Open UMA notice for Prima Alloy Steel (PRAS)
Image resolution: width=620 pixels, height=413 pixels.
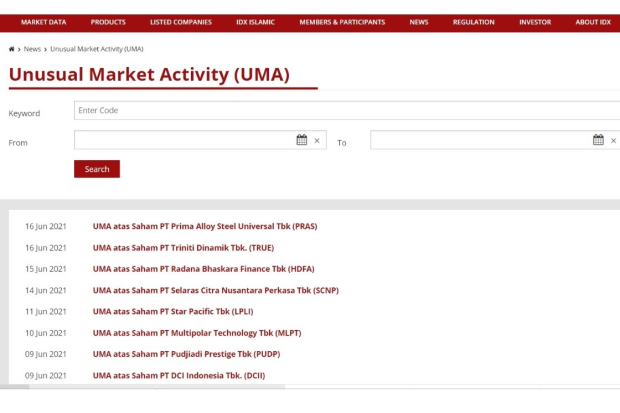click(205, 226)
